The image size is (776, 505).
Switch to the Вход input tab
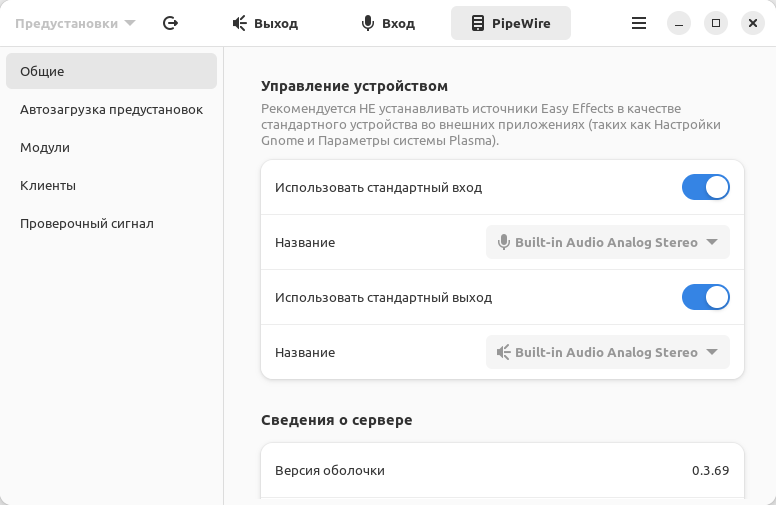pyautogui.click(x=388, y=23)
